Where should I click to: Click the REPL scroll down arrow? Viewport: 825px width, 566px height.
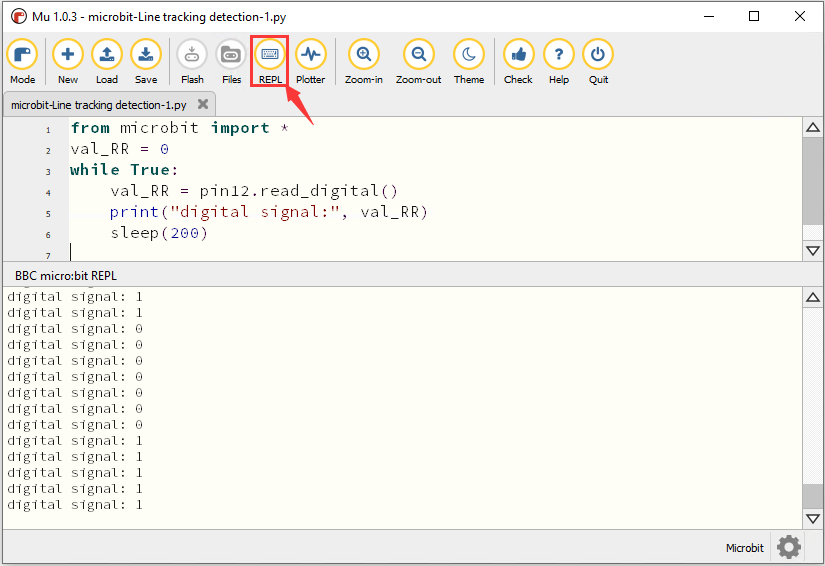point(813,519)
